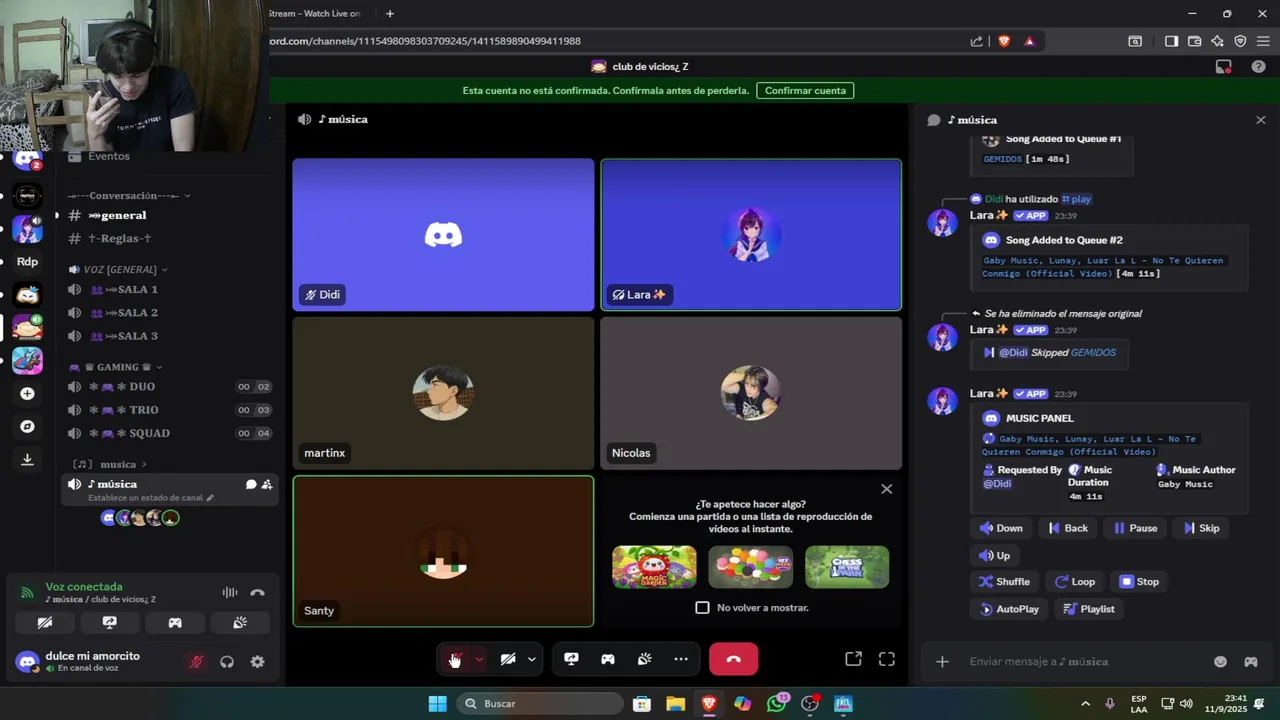Launch the Chess in the Park activity
This screenshot has height=720, width=1280.
point(847,567)
